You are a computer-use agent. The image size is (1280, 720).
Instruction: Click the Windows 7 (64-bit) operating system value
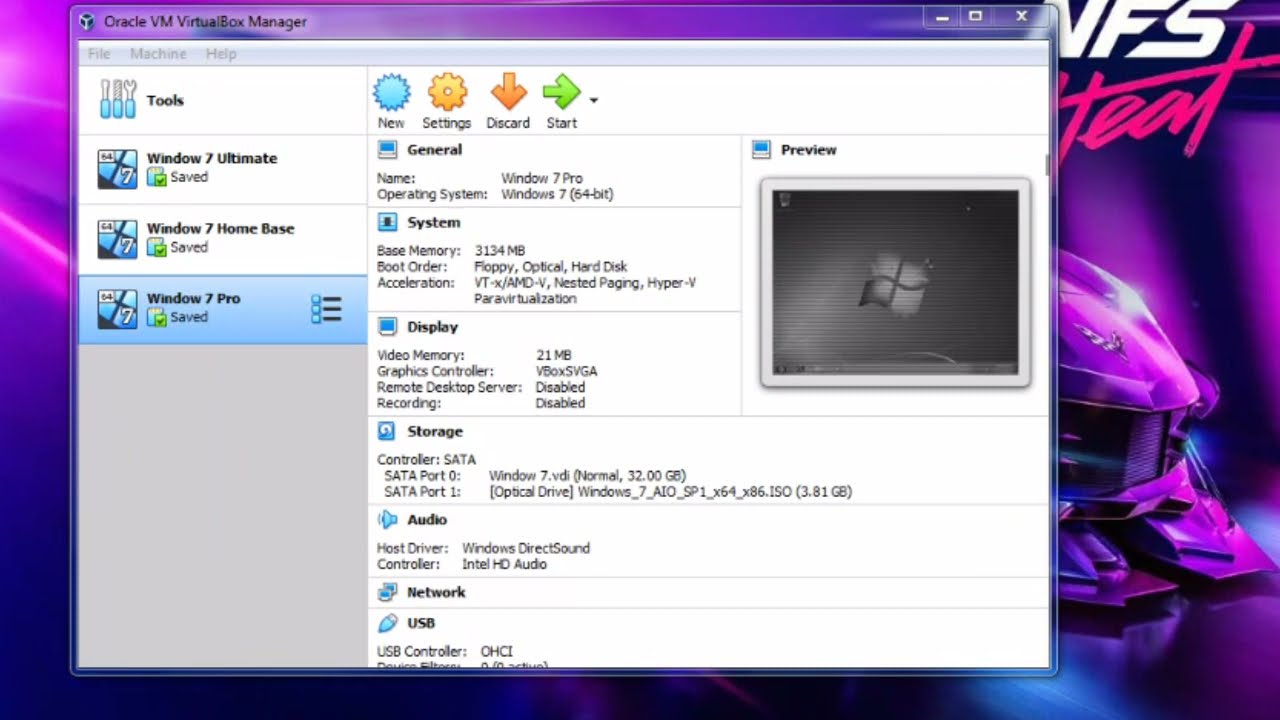coord(557,194)
